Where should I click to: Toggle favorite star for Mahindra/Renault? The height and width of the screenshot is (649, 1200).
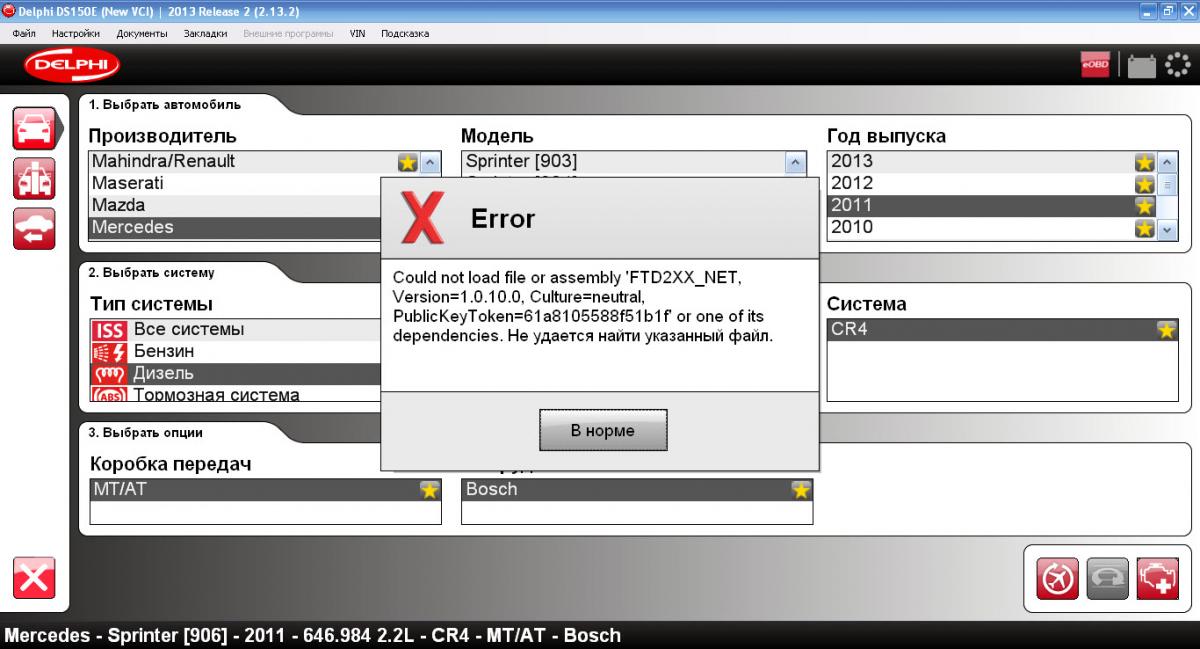coord(408,162)
